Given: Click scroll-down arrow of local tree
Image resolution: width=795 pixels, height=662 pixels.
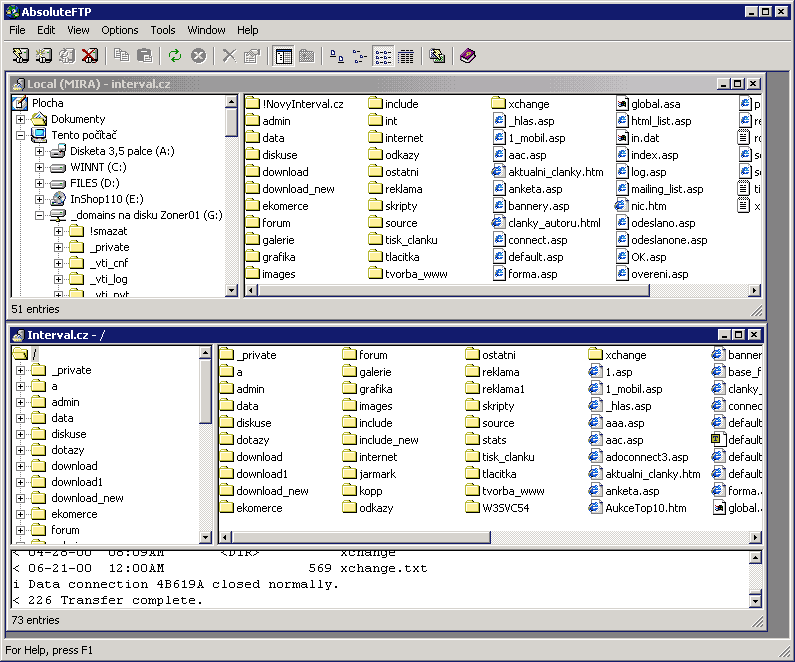Looking at the screenshot, I should (x=231, y=290).
